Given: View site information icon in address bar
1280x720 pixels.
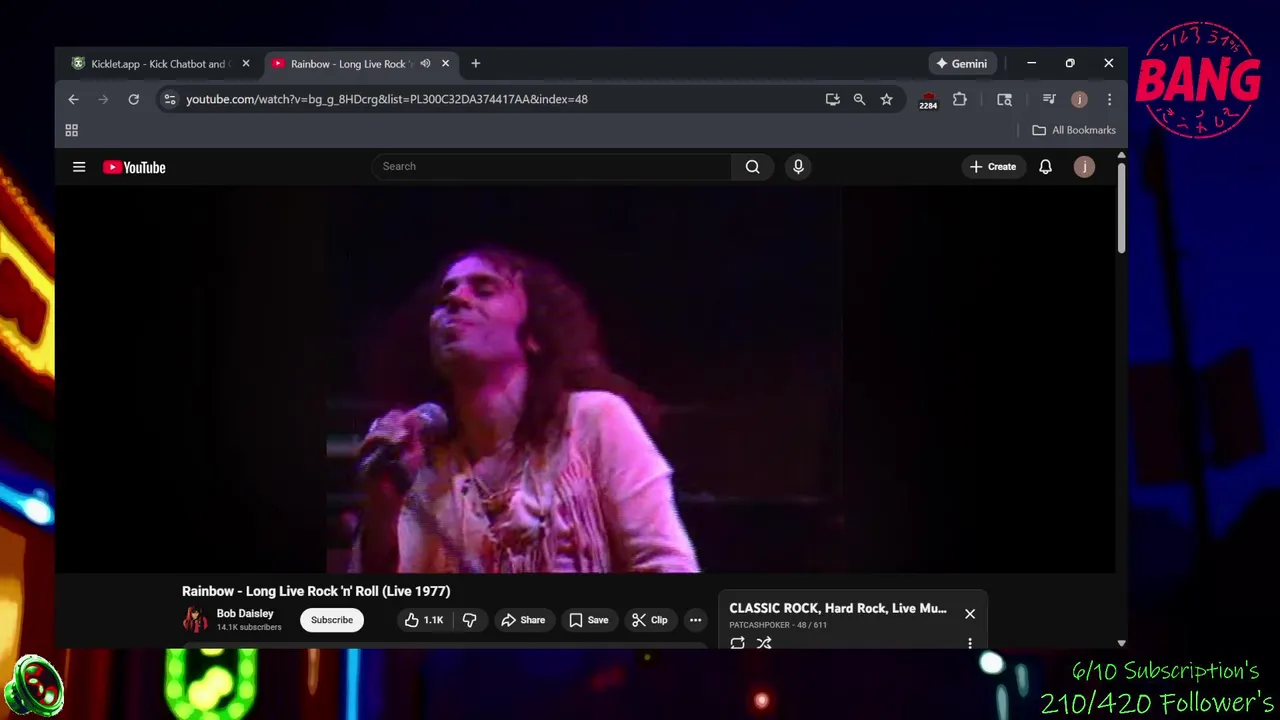Looking at the screenshot, I should (170, 99).
